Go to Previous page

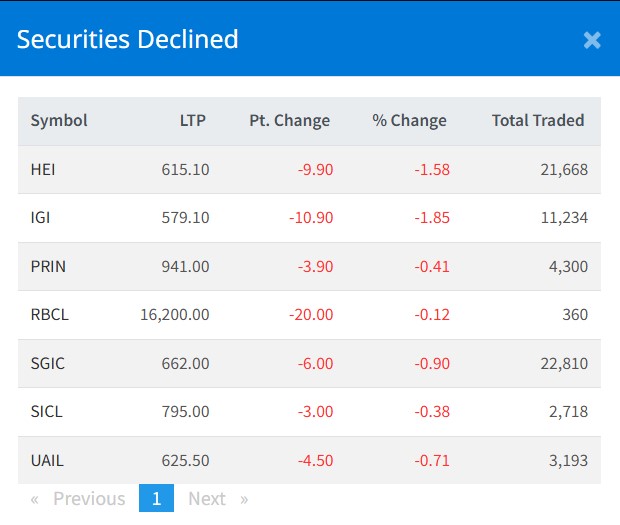79,498
